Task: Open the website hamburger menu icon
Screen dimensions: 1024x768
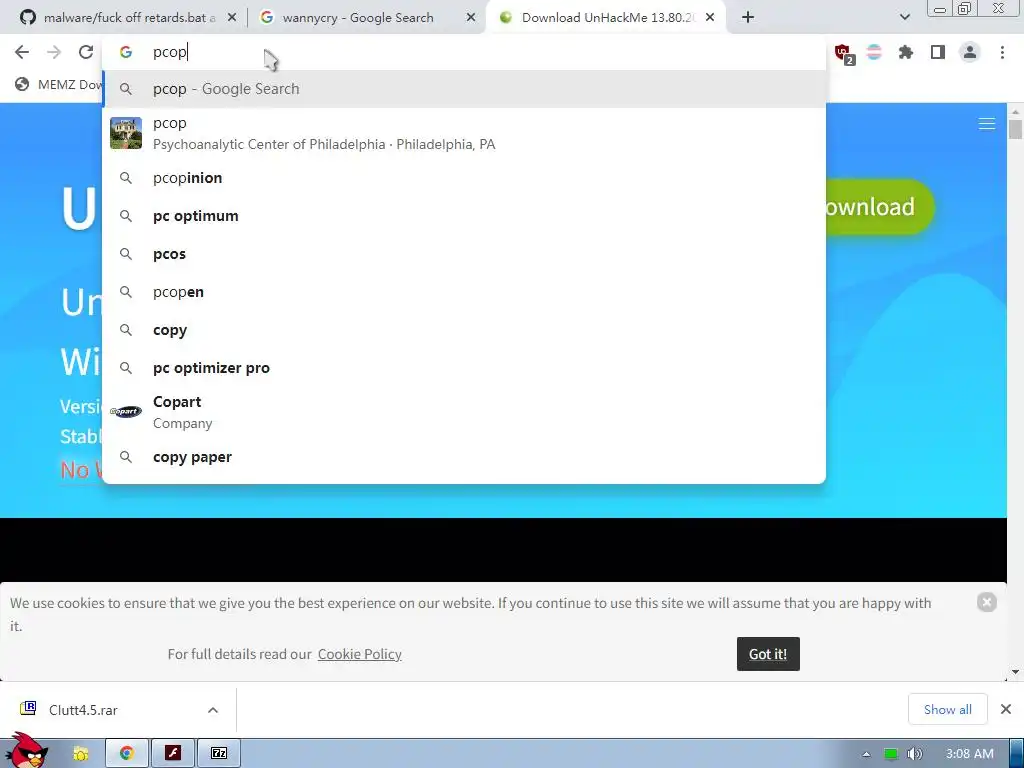Action: pyautogui.click(x=987, y=124)
